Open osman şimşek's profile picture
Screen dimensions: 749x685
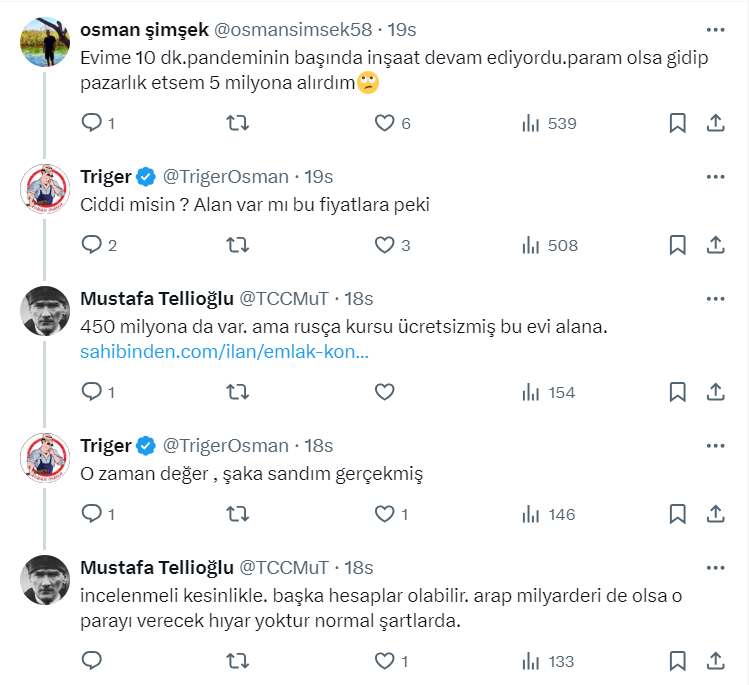tap(45, 42)
